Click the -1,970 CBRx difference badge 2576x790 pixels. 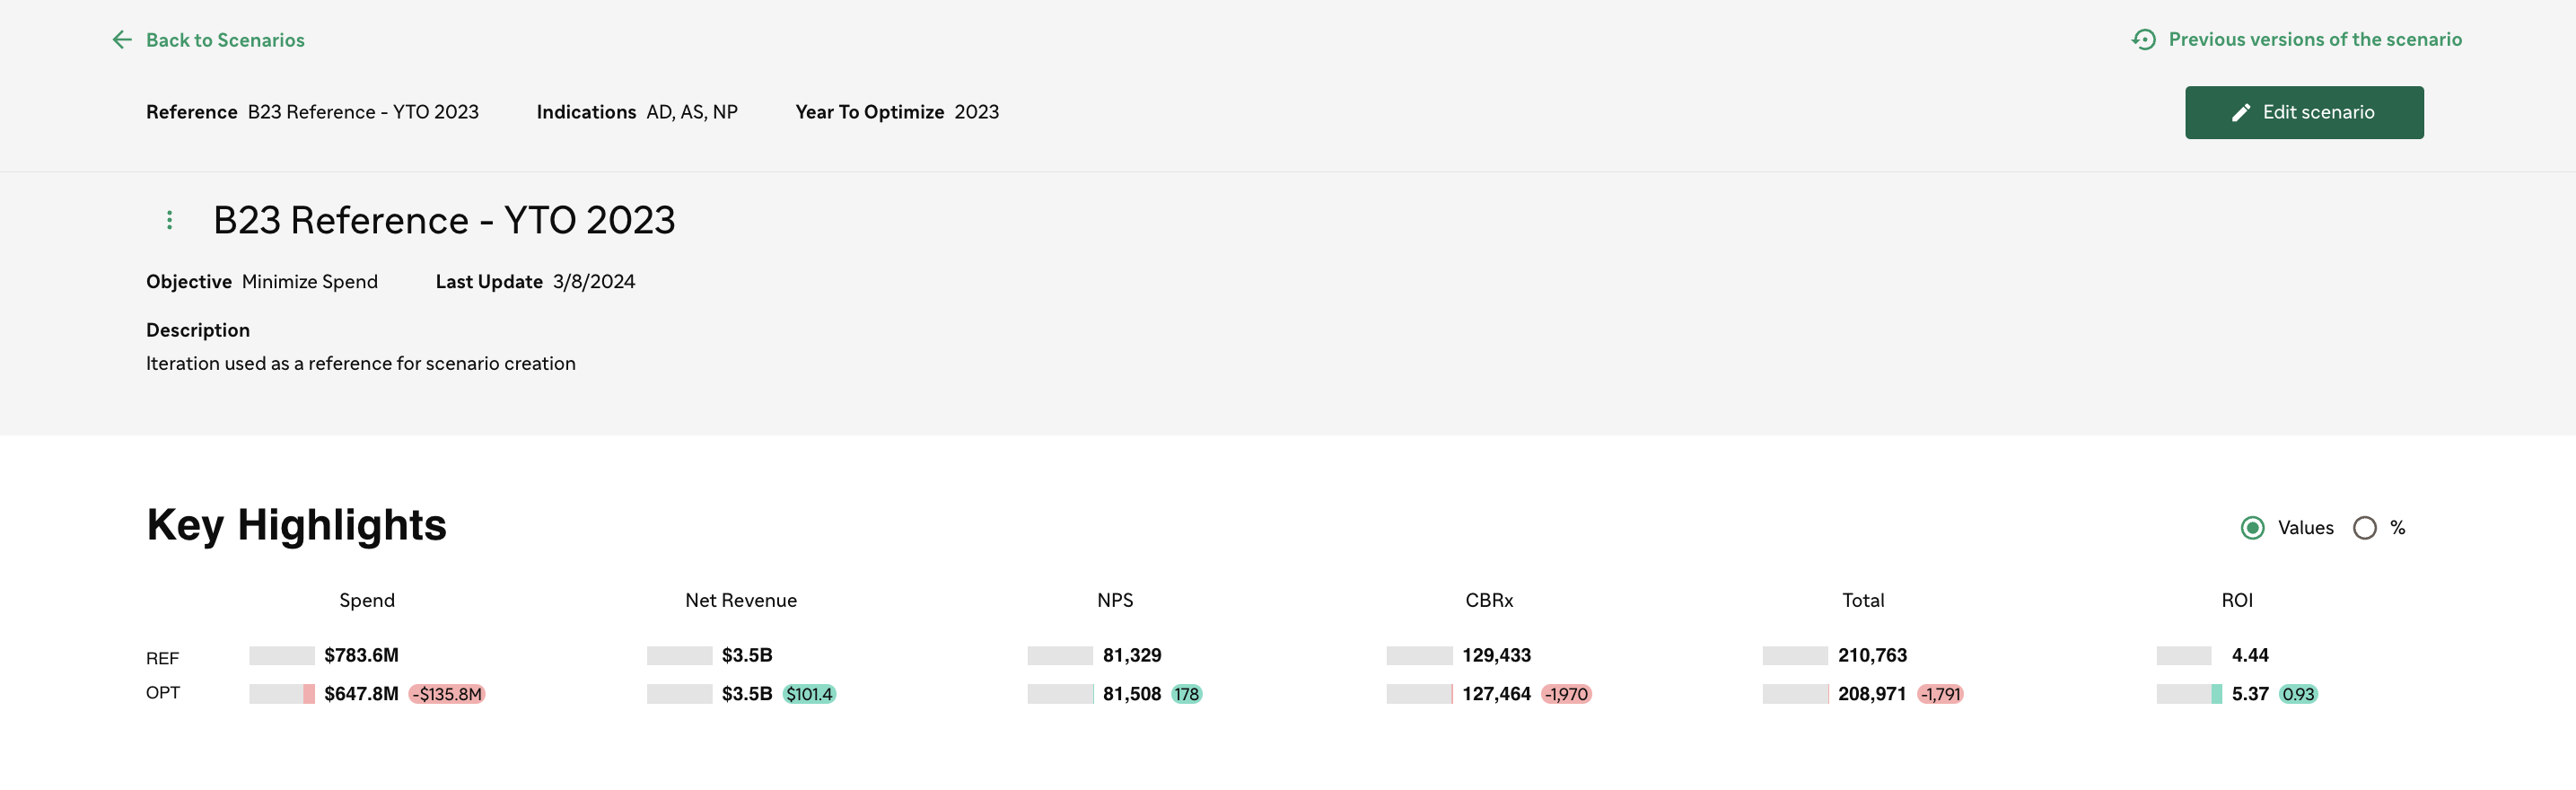pos(1566,694)
